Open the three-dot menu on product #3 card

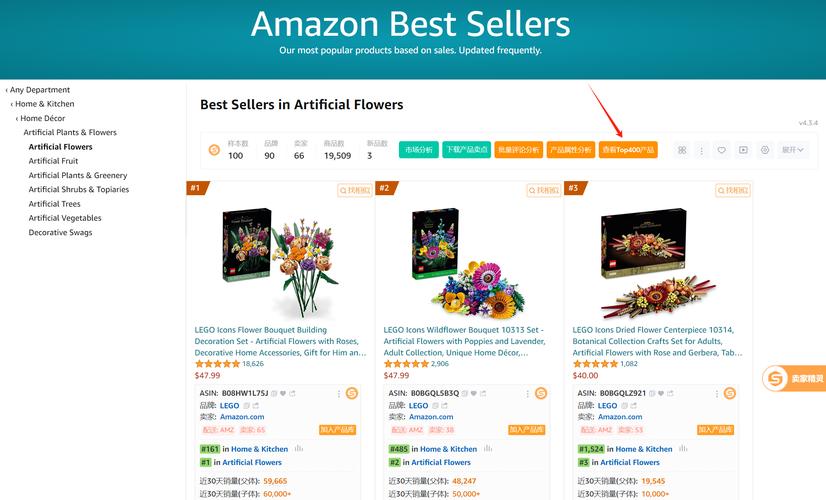[716, 394]
